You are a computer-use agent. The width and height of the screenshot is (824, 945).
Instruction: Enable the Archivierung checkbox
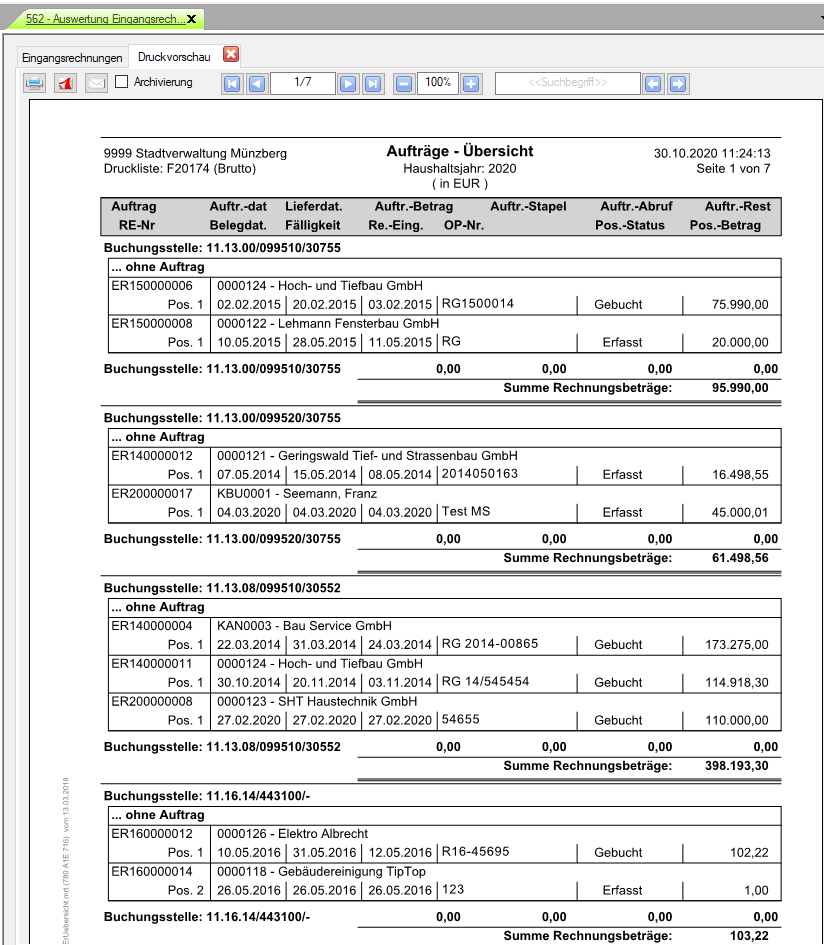pos(122,82)
